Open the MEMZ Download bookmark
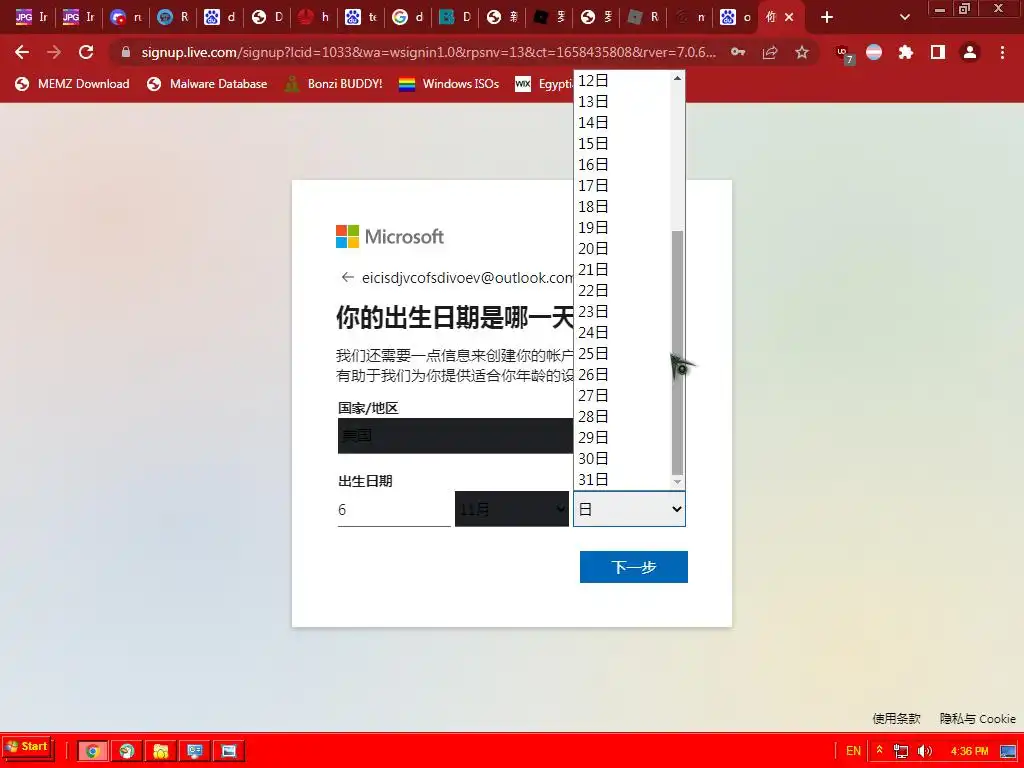The height and width of the screenshot is (768, 1024). point(72,84)
